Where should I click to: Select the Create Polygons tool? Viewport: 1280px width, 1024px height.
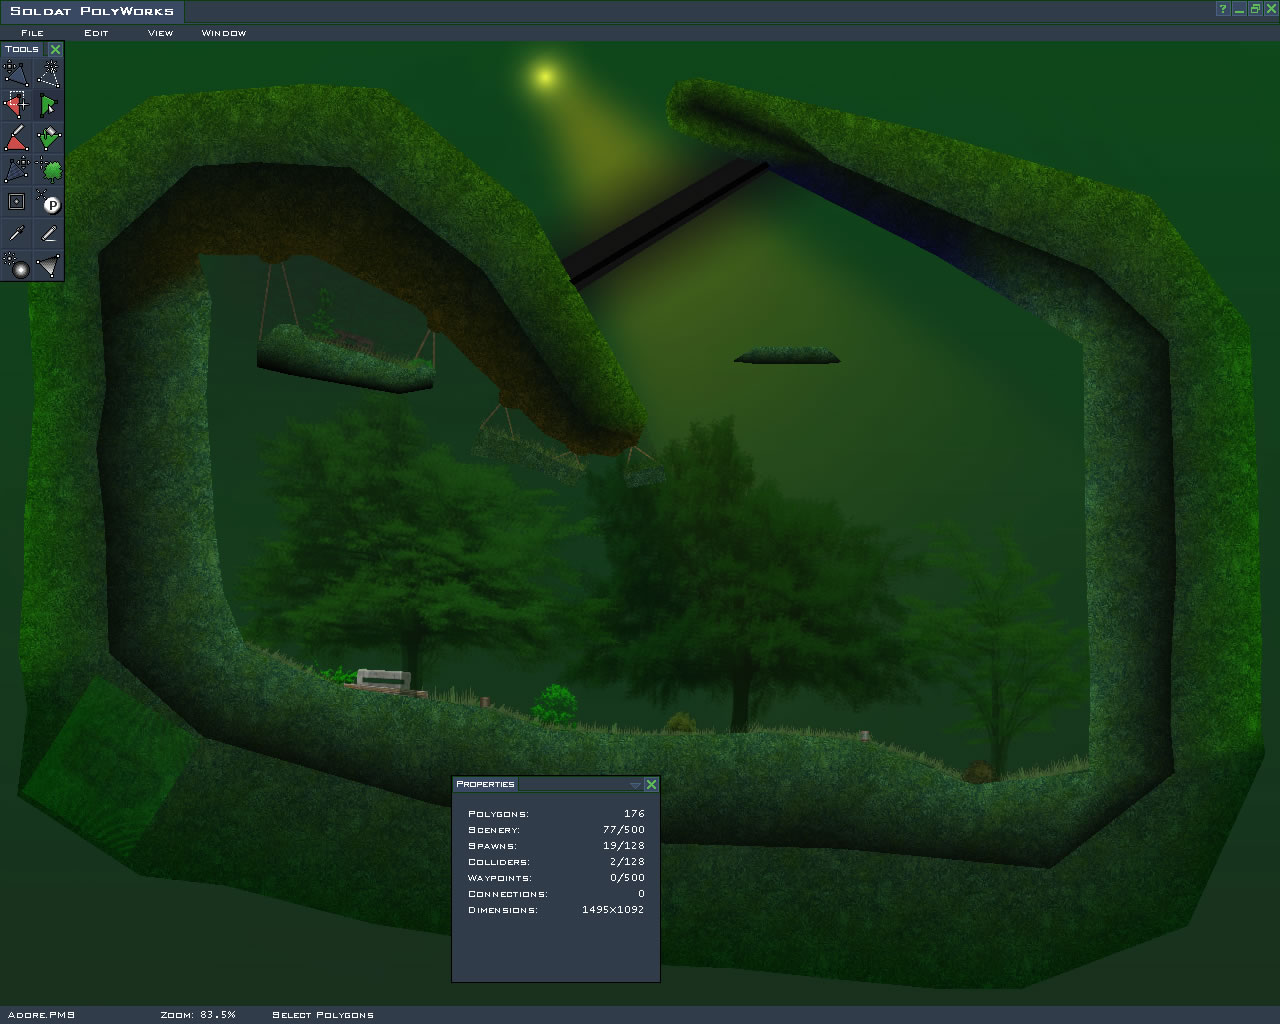(x=48, y=73)
